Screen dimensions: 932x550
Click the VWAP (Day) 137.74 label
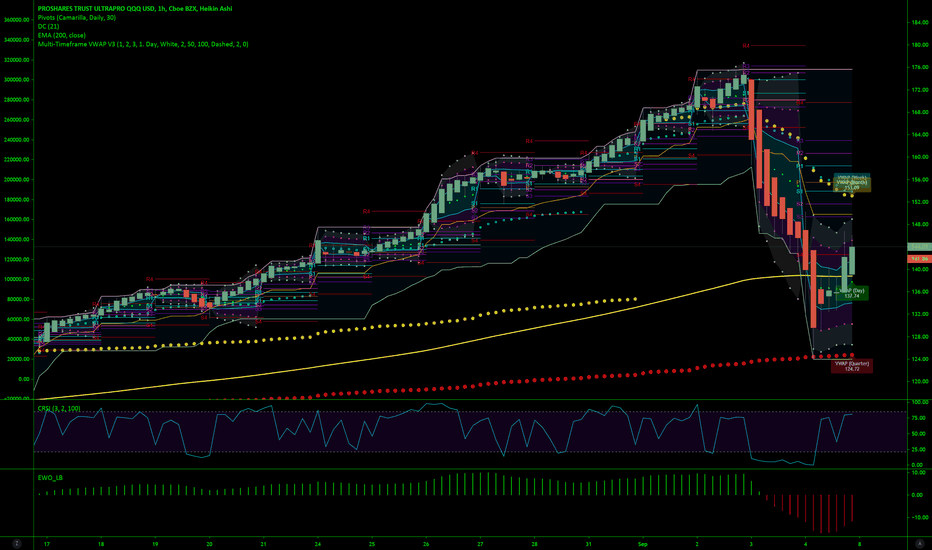click(x=852, y=293)
